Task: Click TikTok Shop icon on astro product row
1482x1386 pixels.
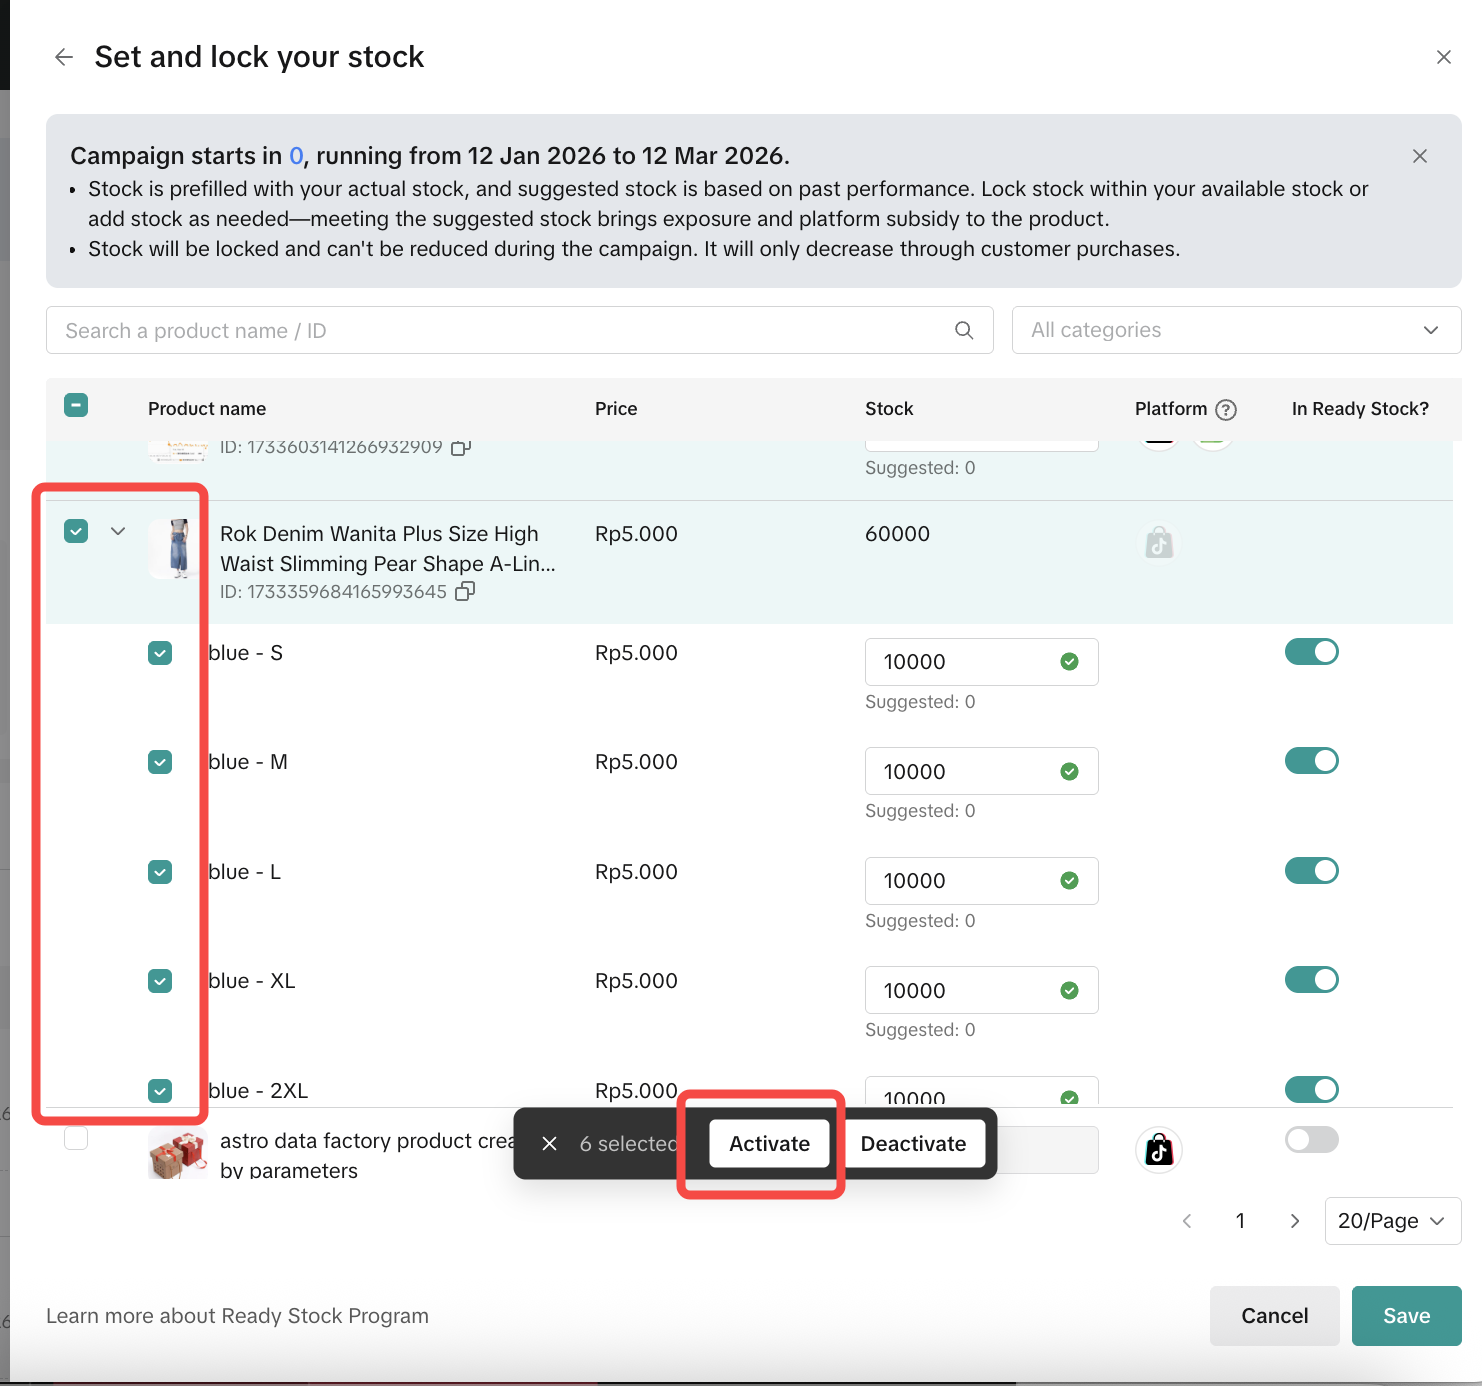Action: [x=1159, y=1150]
